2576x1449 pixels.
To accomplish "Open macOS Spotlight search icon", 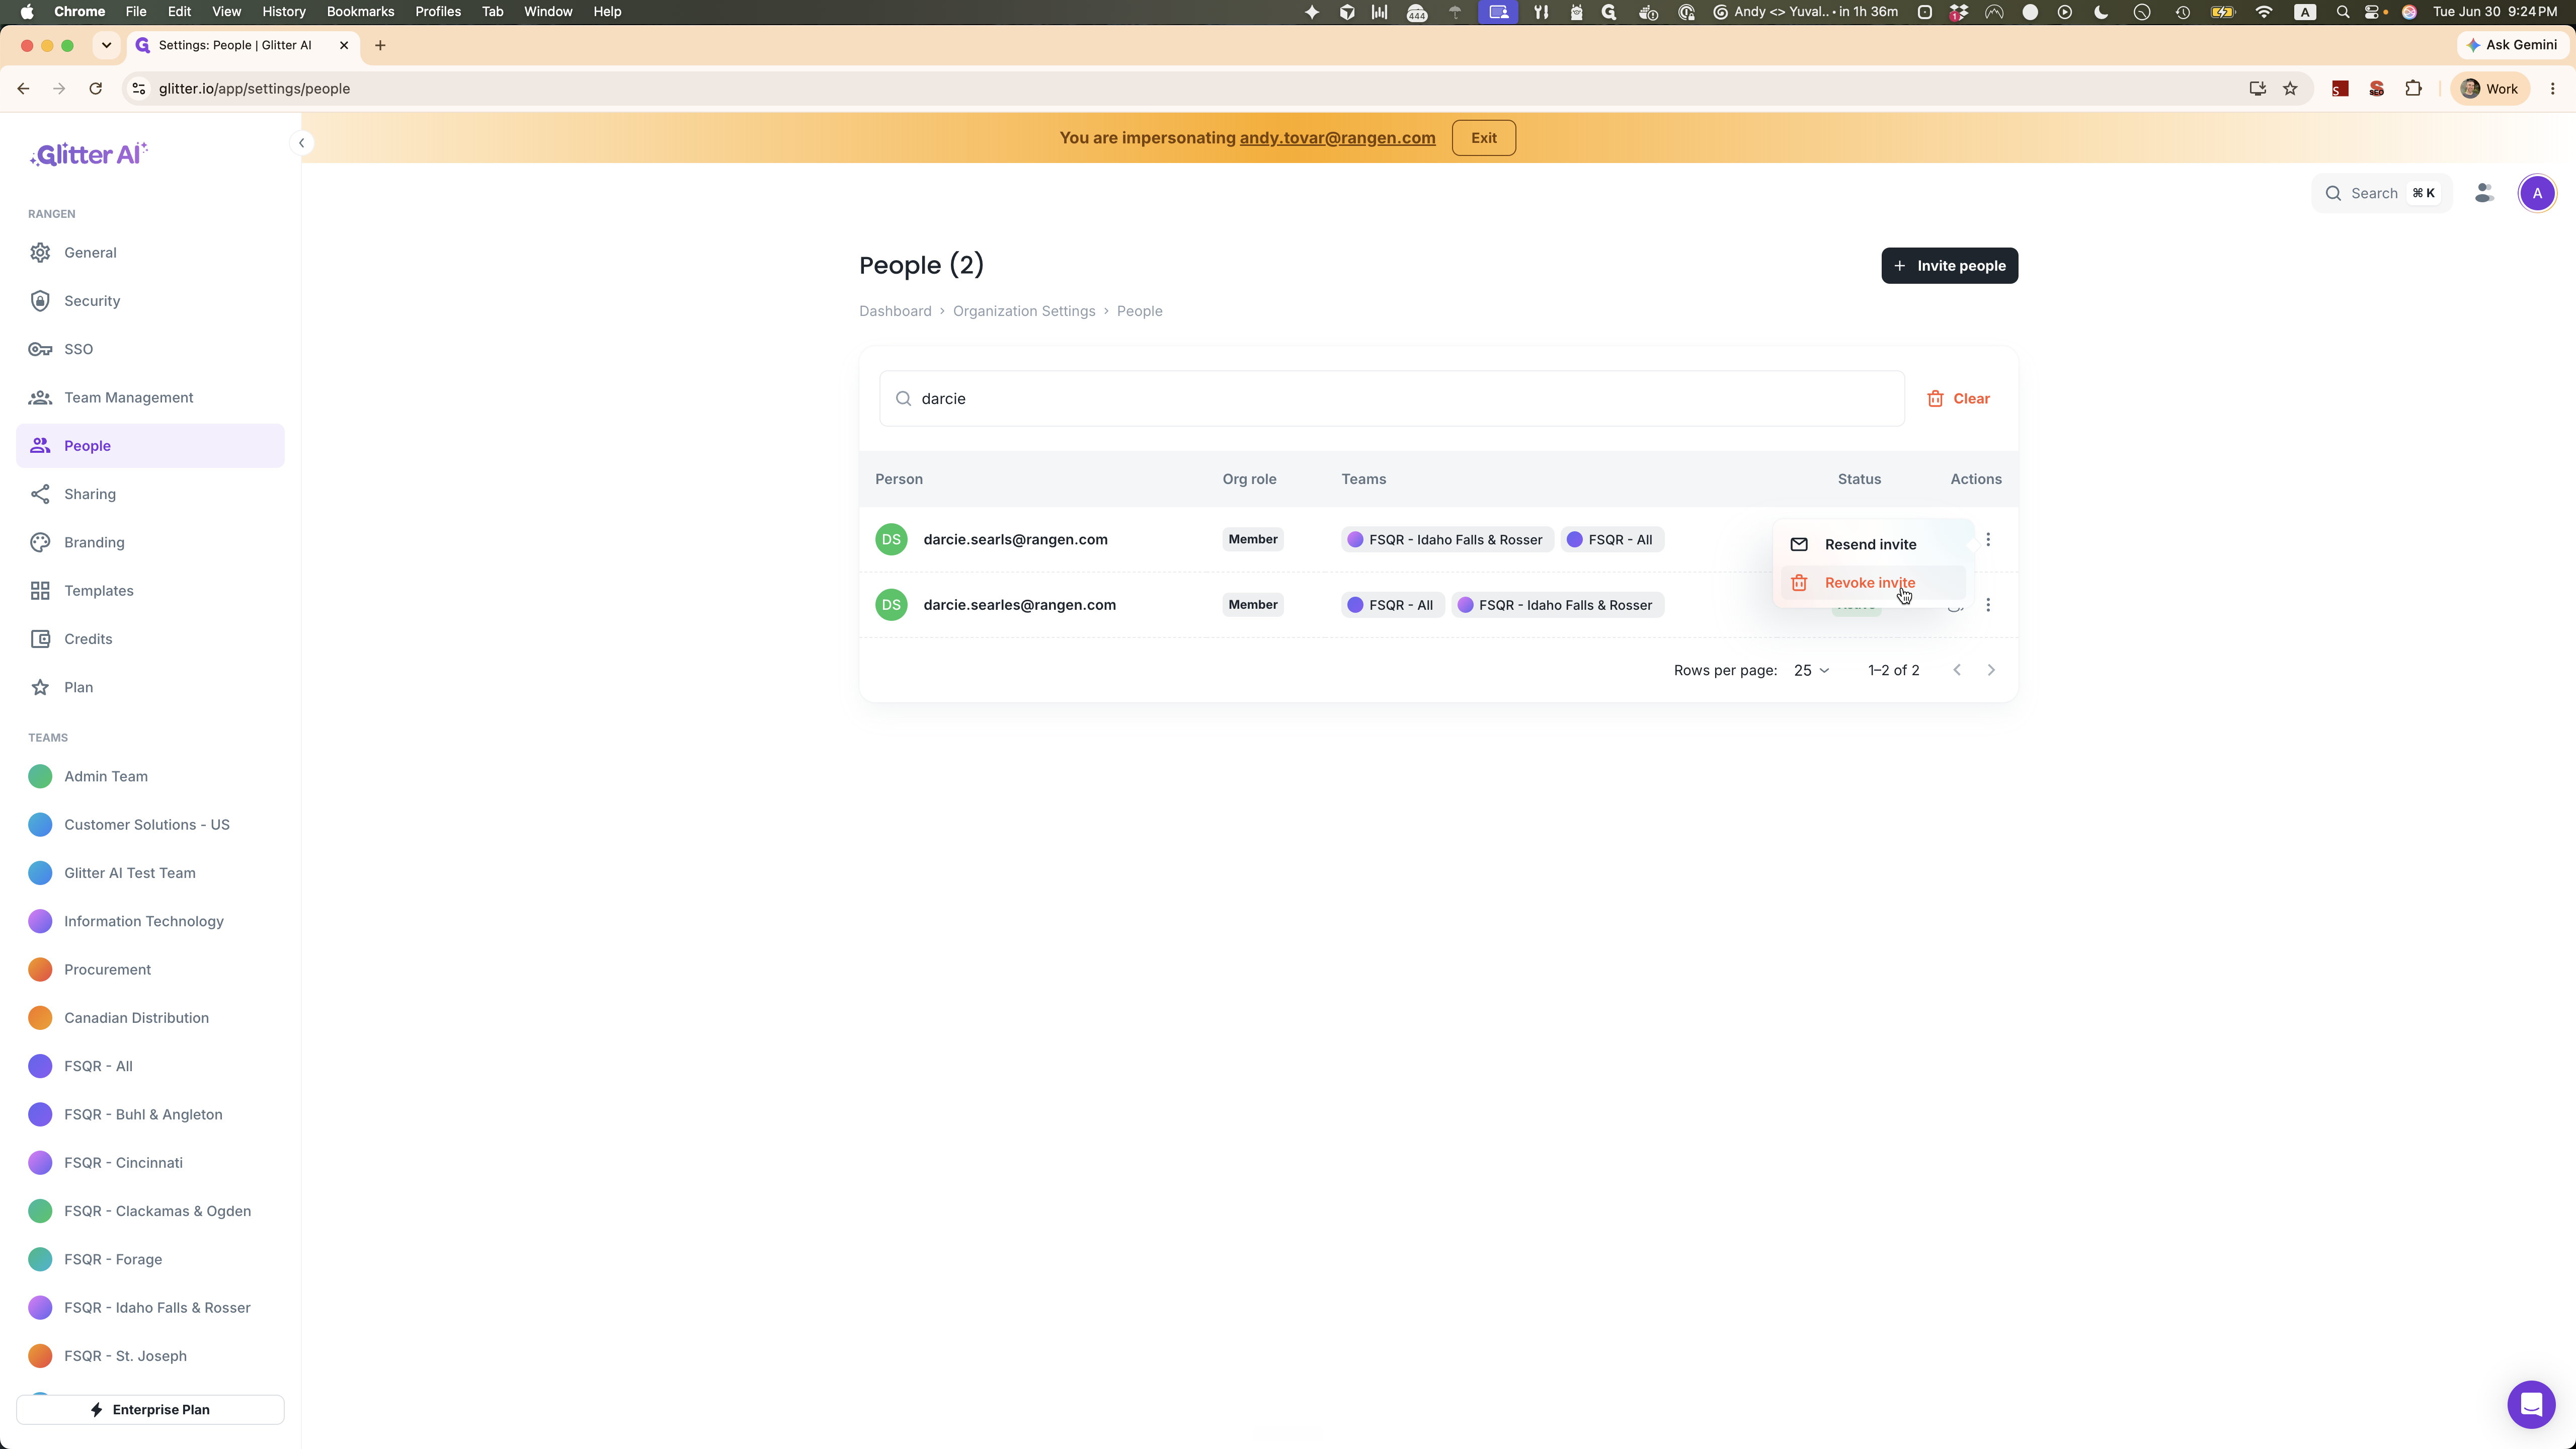I will pos(2342,12).
